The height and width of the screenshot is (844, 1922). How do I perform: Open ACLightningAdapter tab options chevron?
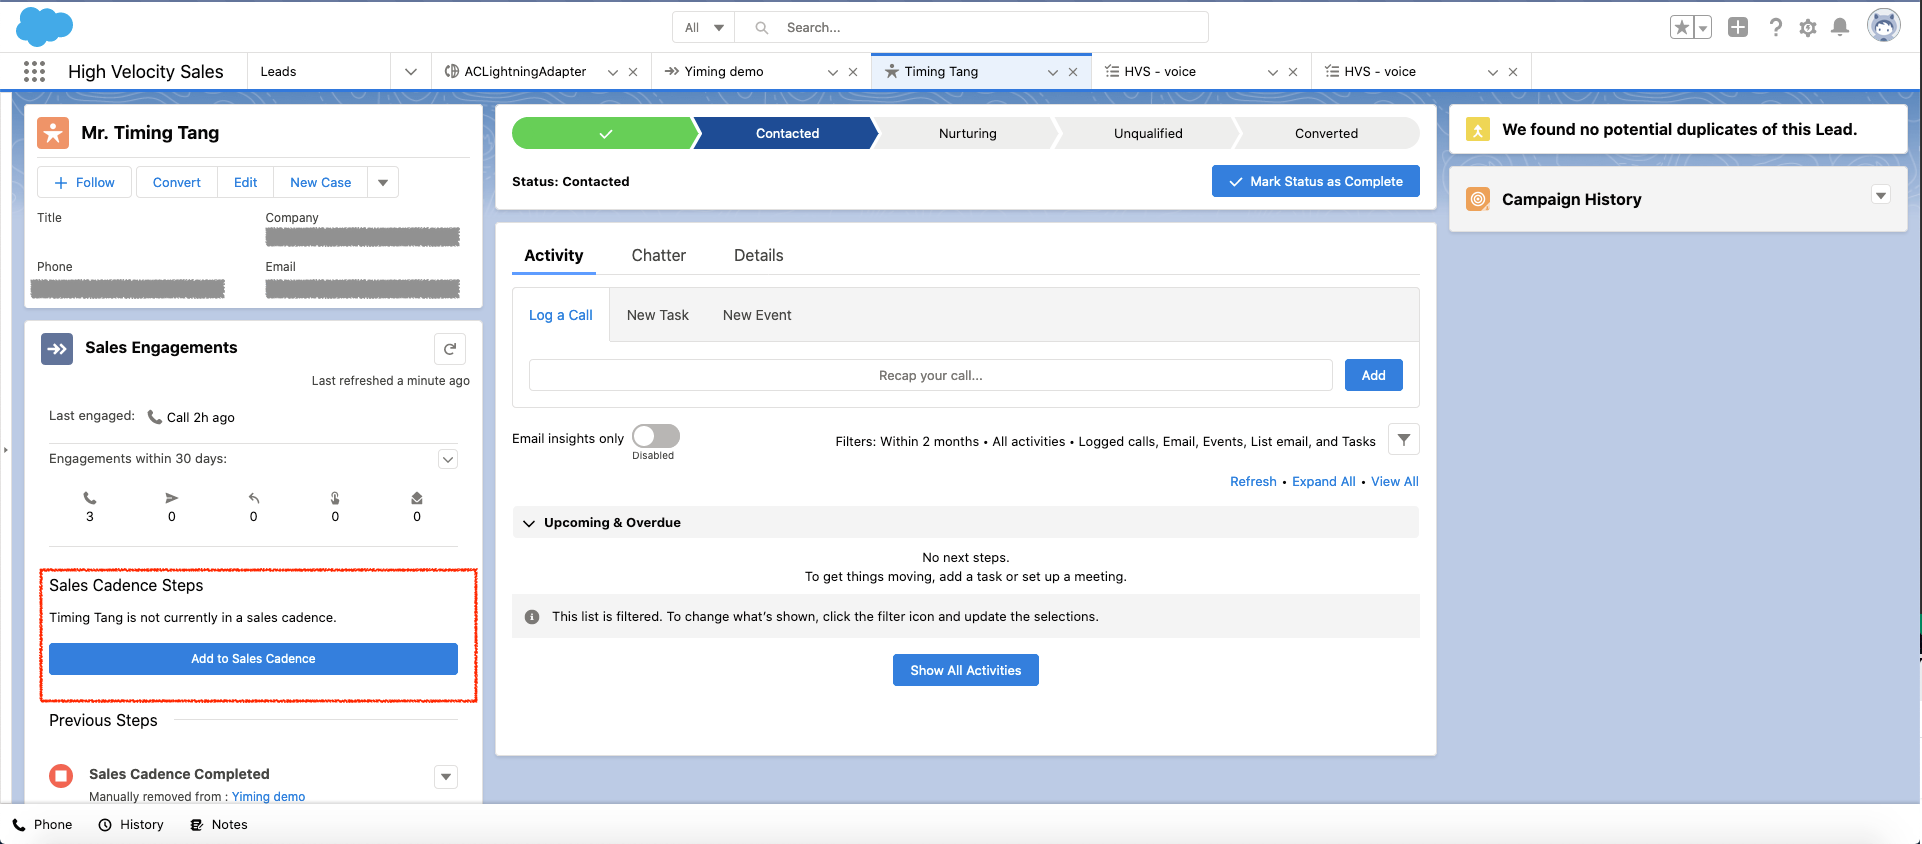coord(613,72)
